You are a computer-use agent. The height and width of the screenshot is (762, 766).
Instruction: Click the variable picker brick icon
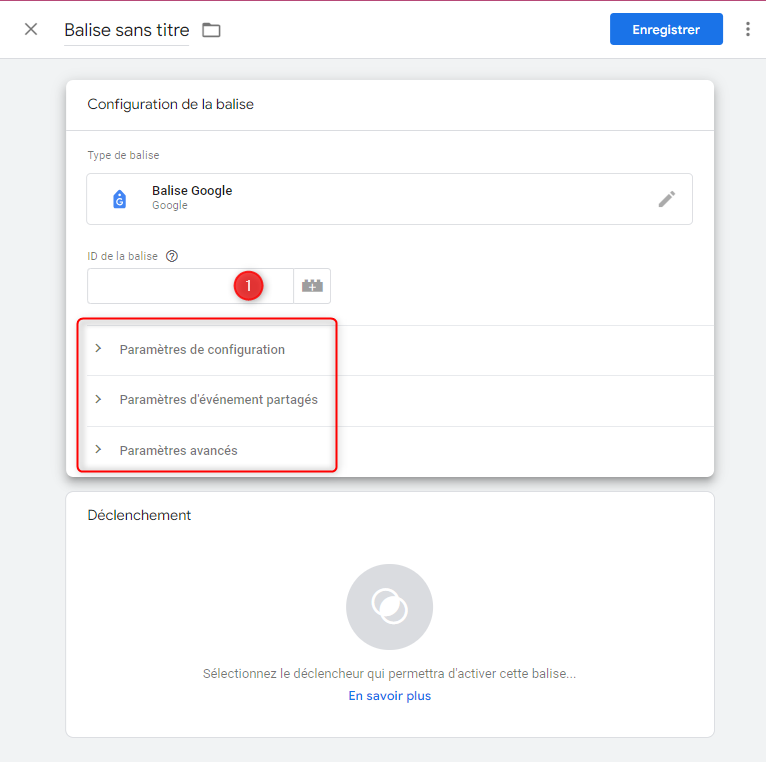click(x=312, y=286)
